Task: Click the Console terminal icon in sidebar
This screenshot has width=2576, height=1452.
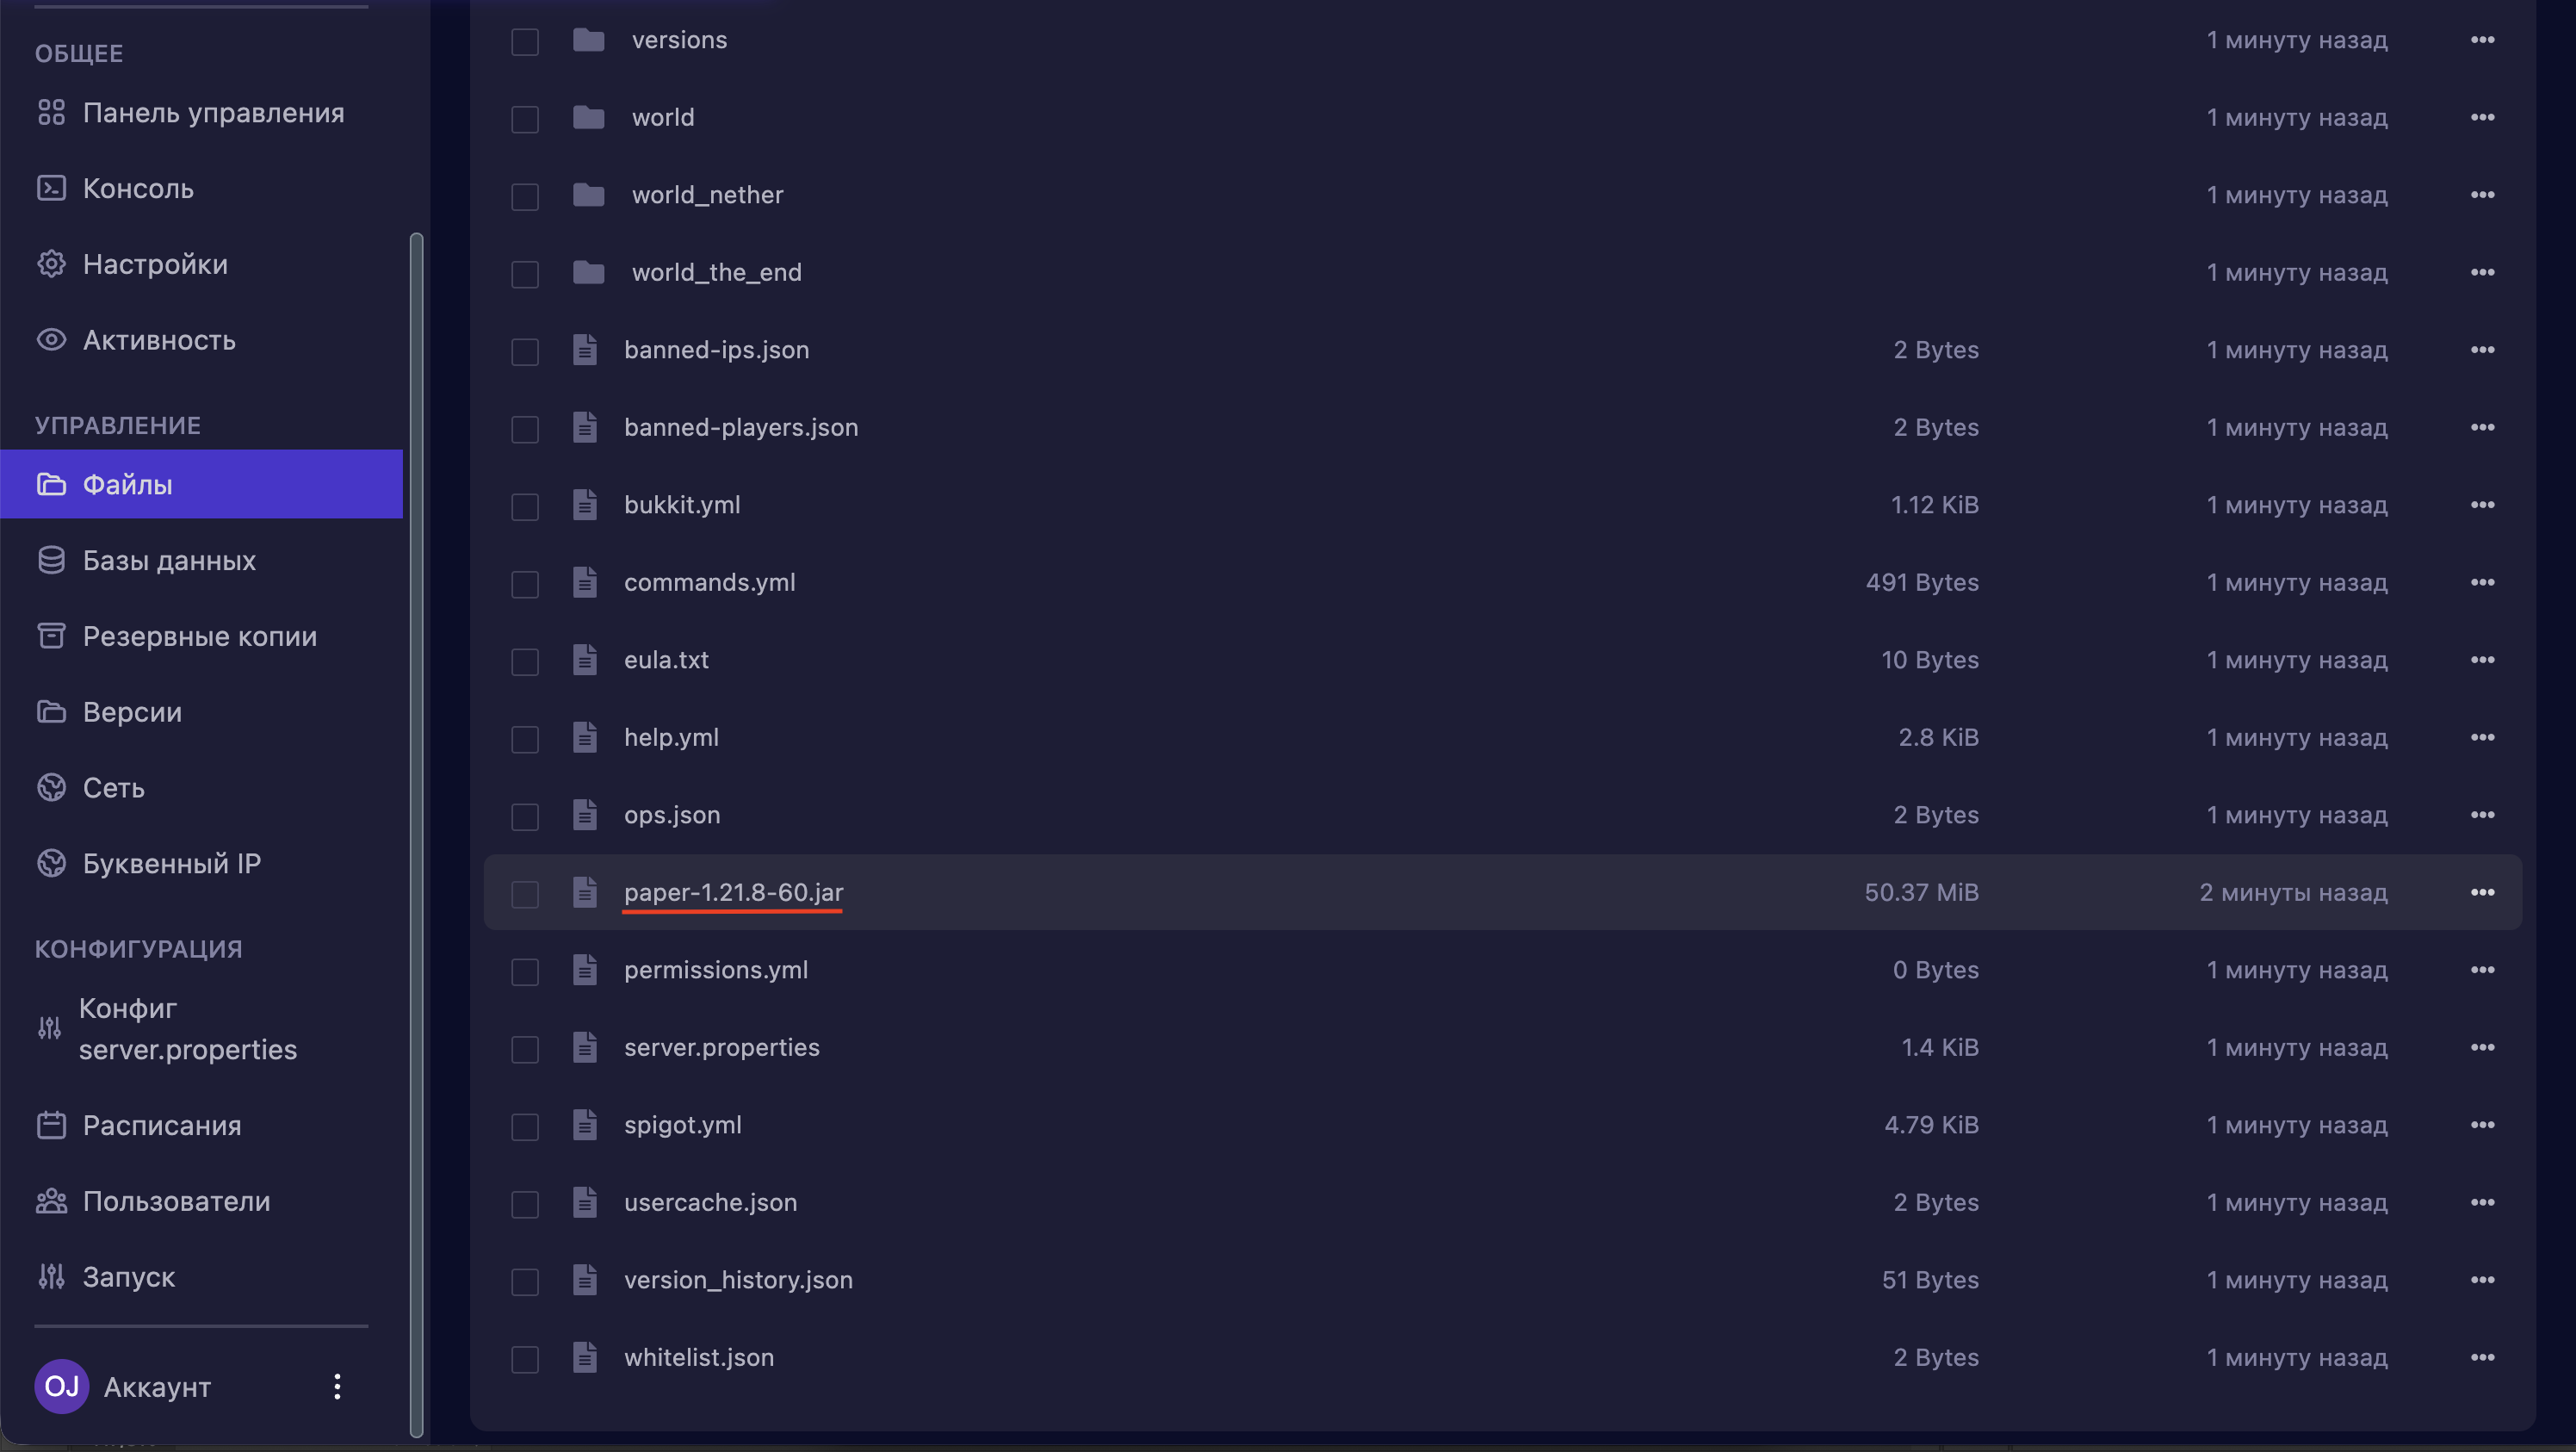Action: pyautogui.click(x=51, y=188)
